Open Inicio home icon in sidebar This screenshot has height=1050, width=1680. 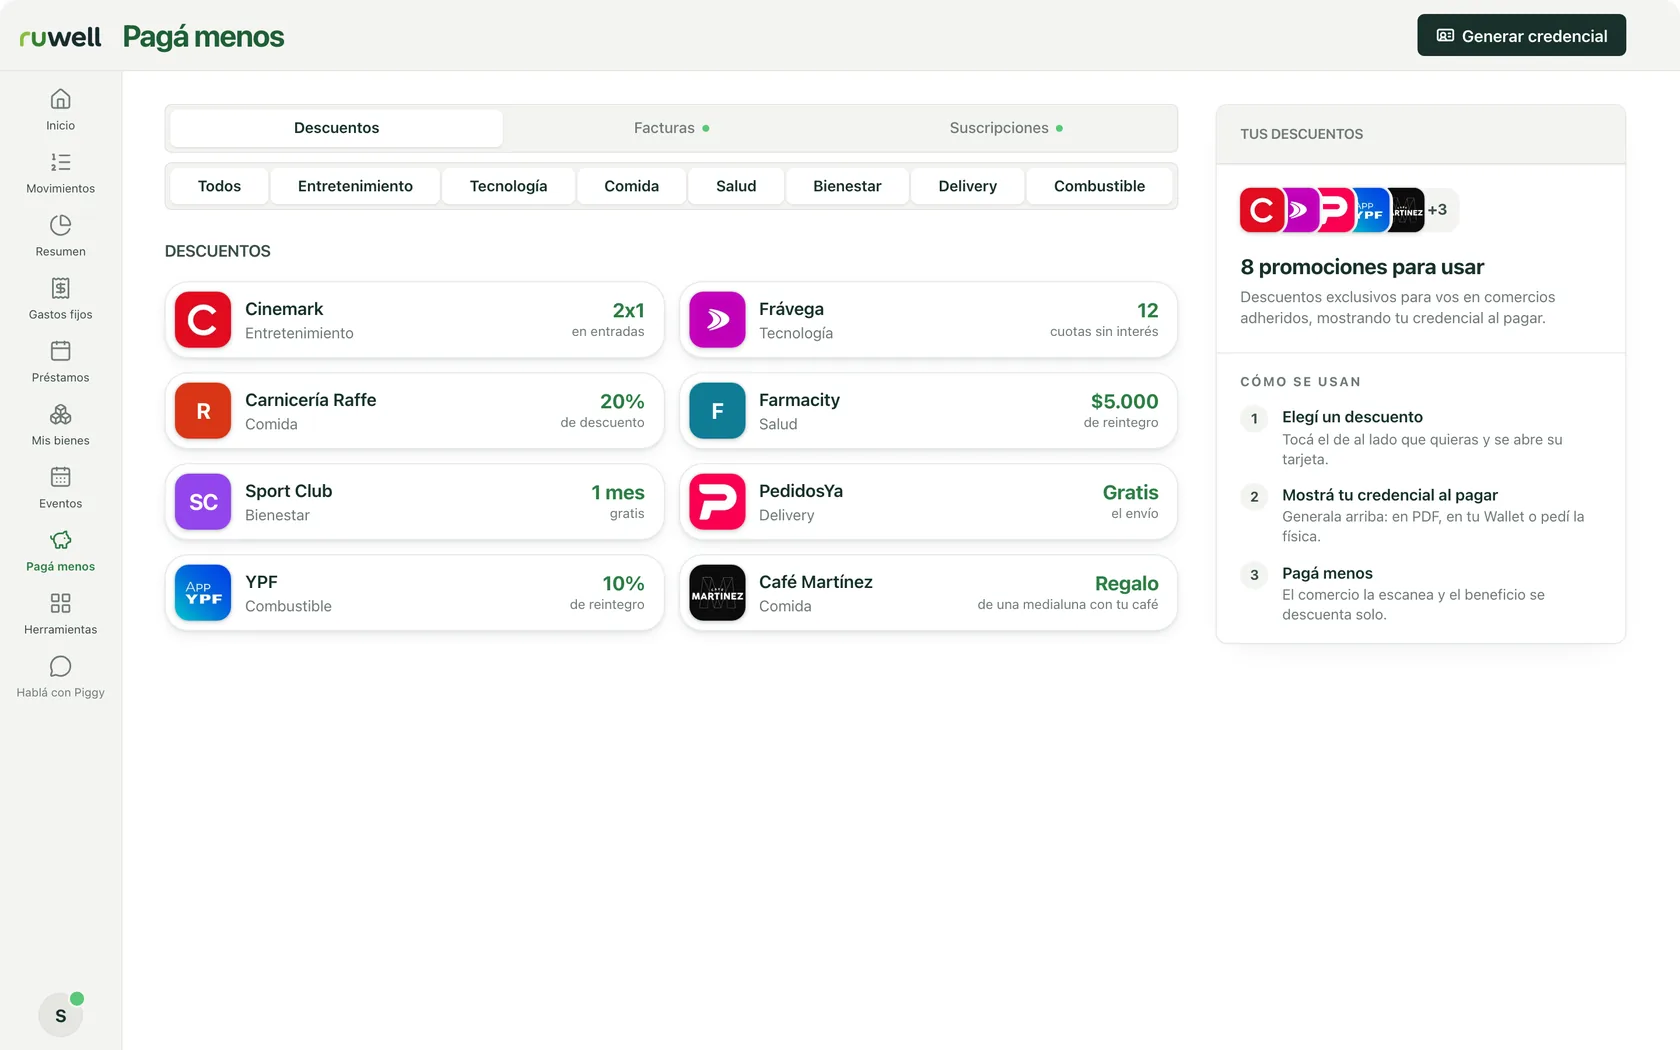(60, 99)
